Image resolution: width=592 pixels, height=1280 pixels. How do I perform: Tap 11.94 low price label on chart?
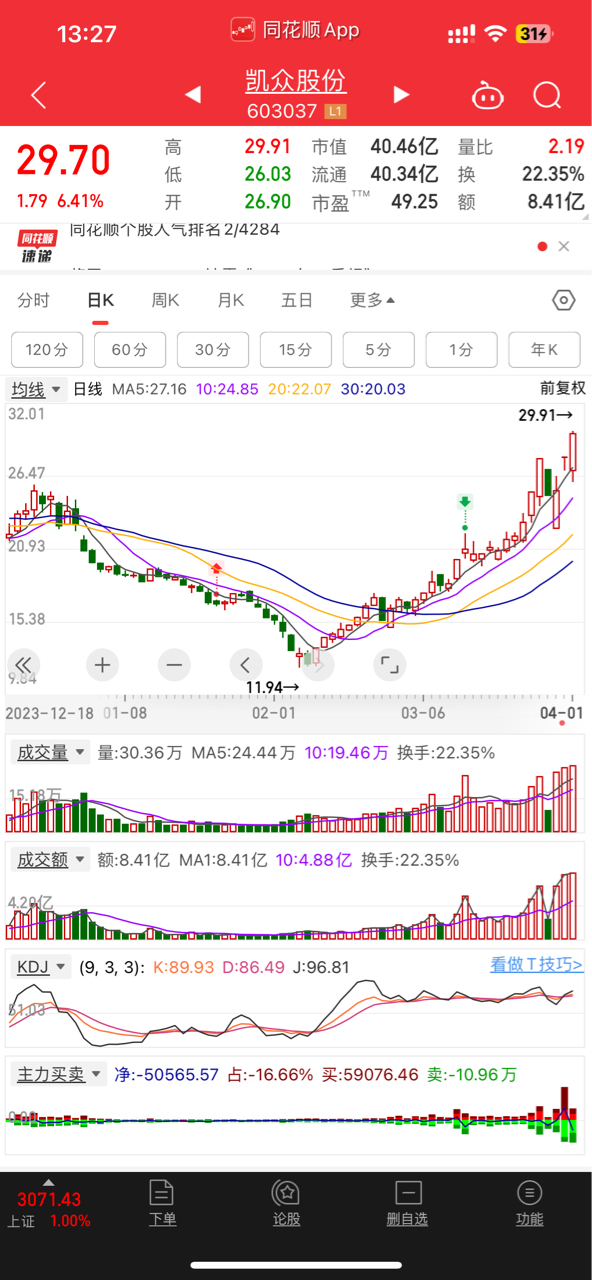272,687
